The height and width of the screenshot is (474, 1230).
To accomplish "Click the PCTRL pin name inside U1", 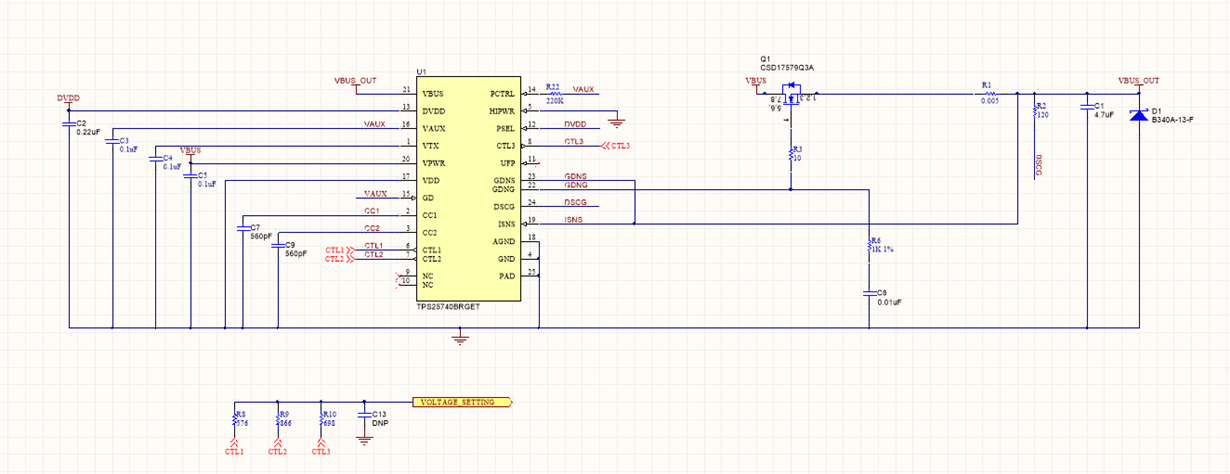I will pos(502,92).
